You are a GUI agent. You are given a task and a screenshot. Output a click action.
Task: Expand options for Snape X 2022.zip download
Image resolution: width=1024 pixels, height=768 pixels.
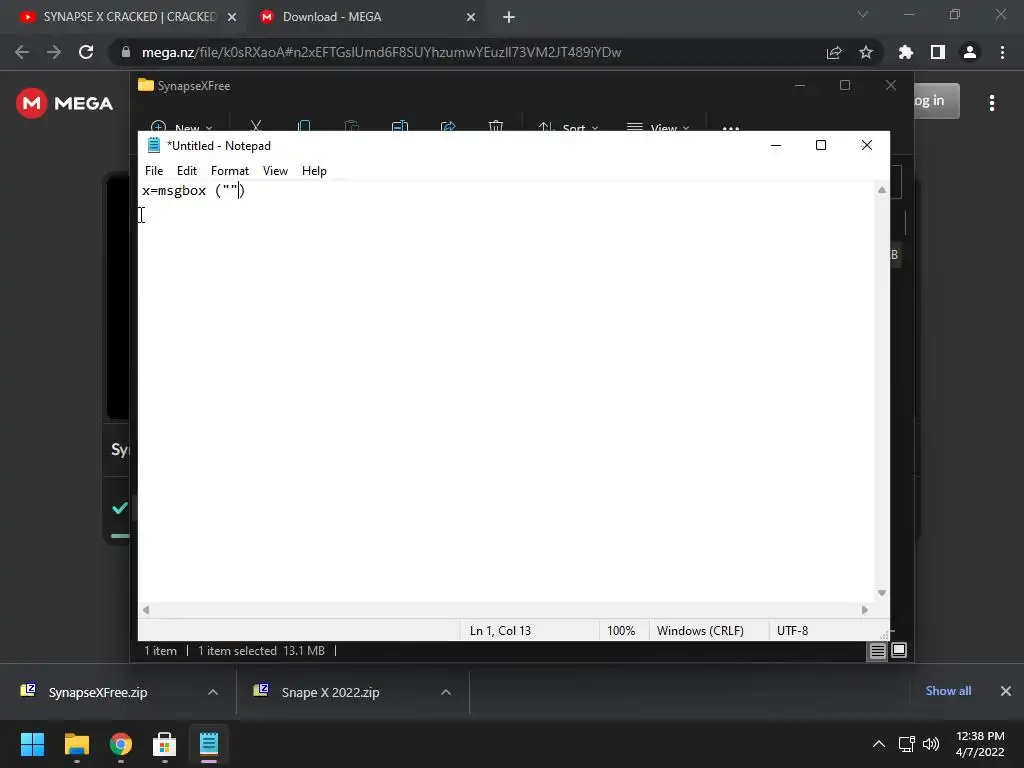pos(446,692)
